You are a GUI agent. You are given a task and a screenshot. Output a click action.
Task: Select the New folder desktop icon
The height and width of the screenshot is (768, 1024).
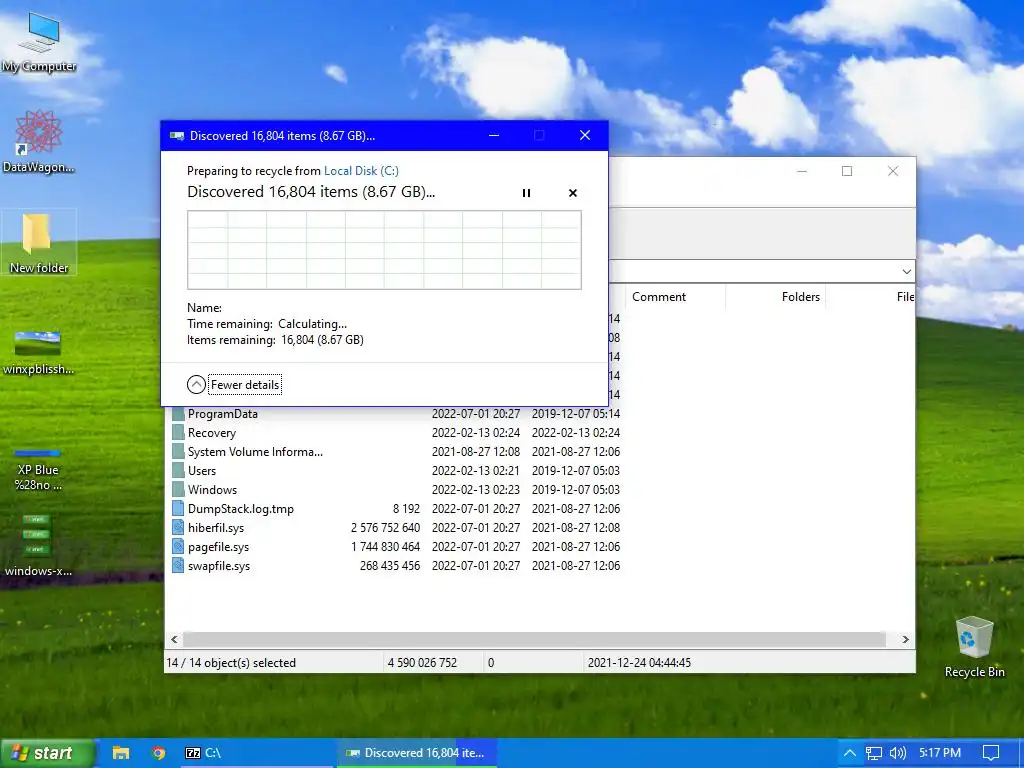pos(39,242)
